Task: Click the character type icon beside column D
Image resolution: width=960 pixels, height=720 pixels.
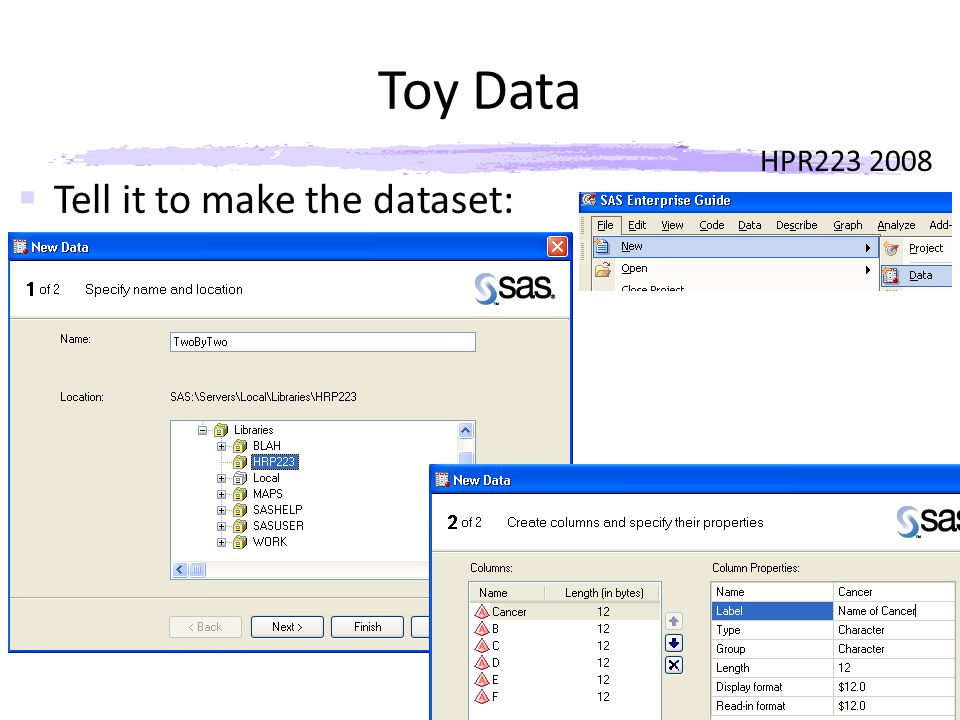Action: point(482,662)
